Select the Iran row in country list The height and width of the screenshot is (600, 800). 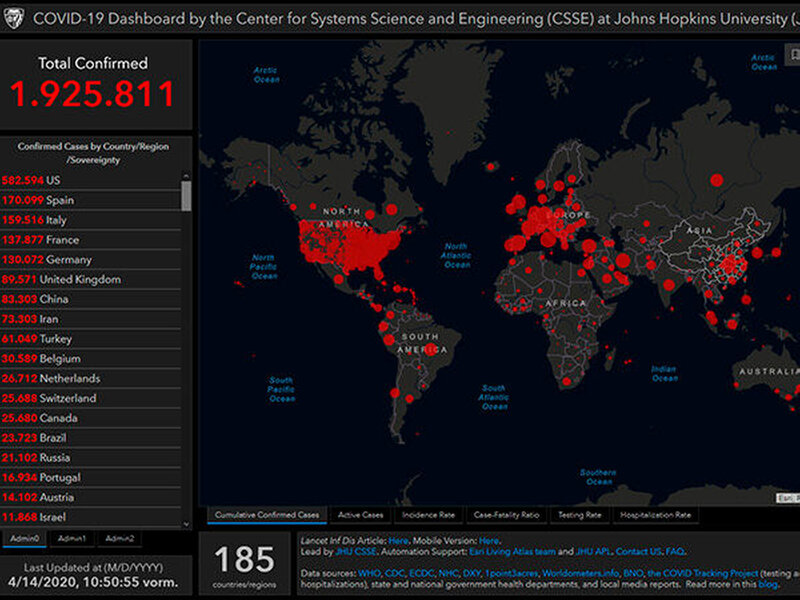(91, 319)
